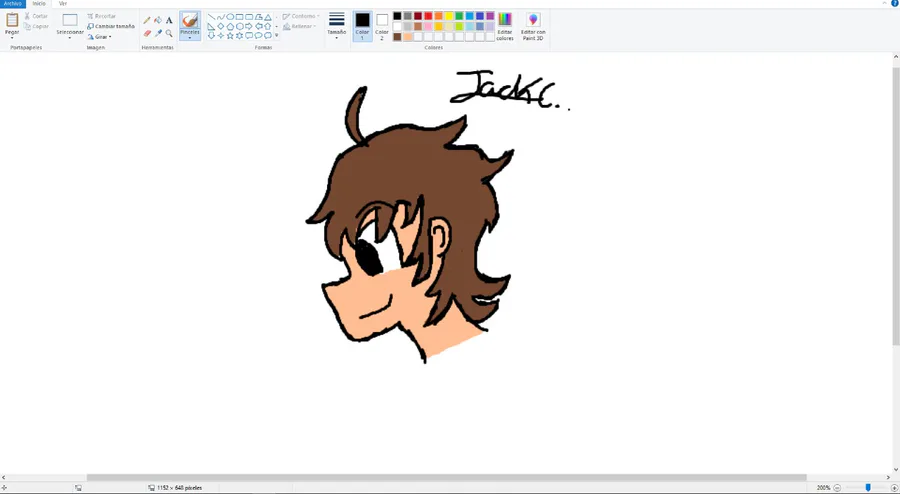The image size is (900, 494).
Task: Choose the down arrow shape
Action: pyautogui.click(x=211, y=36)
